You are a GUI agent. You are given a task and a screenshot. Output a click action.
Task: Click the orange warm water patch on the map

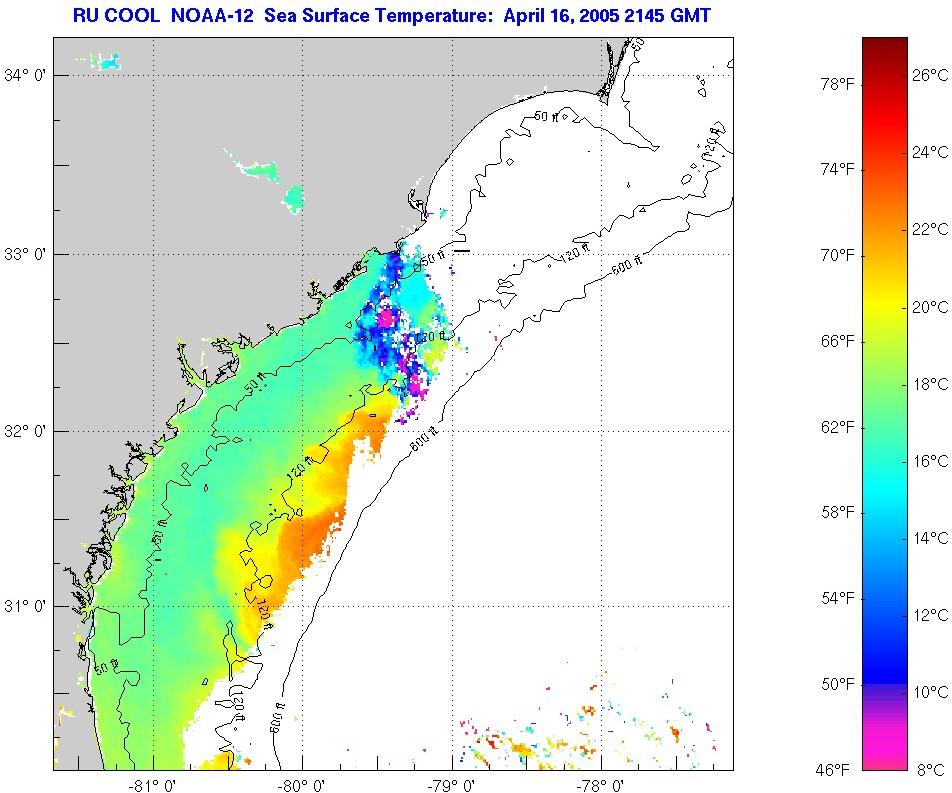pyautogui.click(x=310, y=540)
